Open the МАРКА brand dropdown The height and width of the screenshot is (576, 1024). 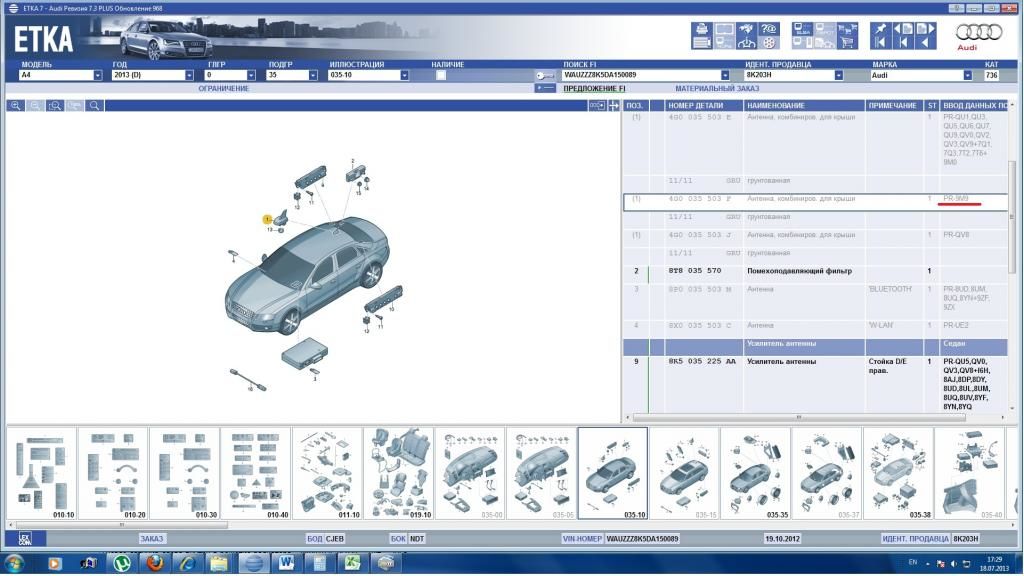[x=967, y=75]
